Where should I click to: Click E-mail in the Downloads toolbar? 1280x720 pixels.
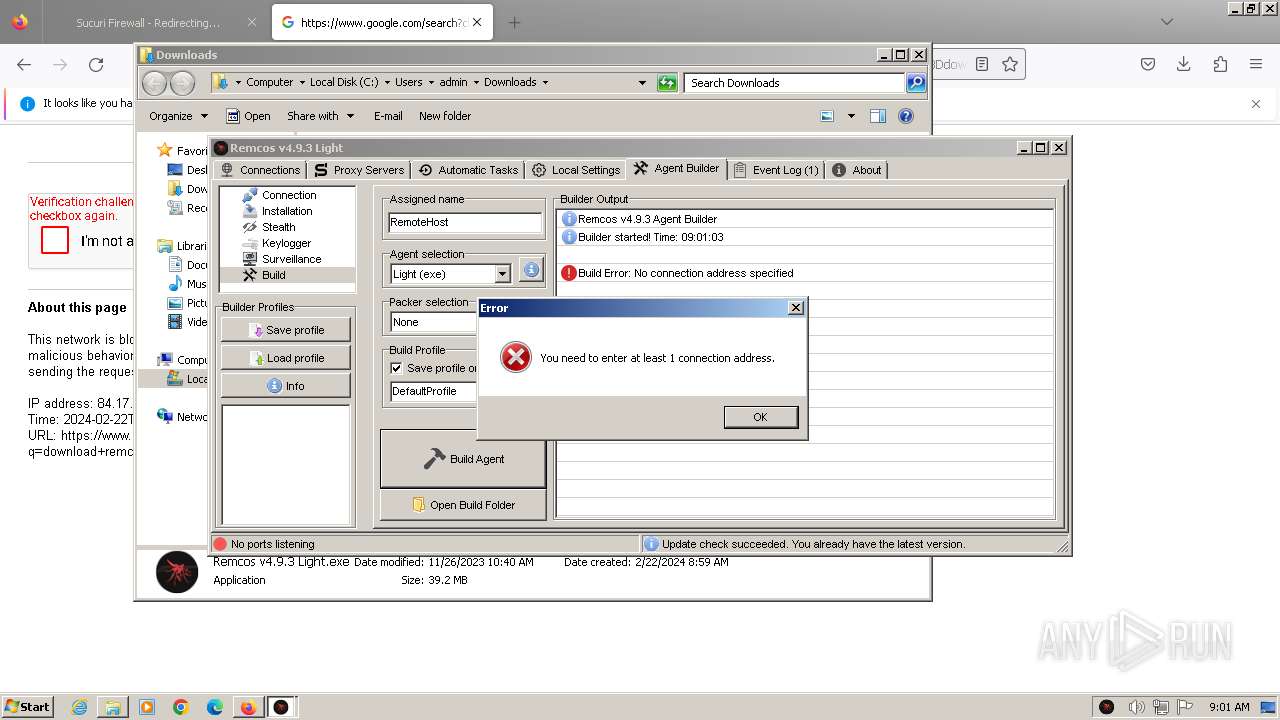click(388, 116)
